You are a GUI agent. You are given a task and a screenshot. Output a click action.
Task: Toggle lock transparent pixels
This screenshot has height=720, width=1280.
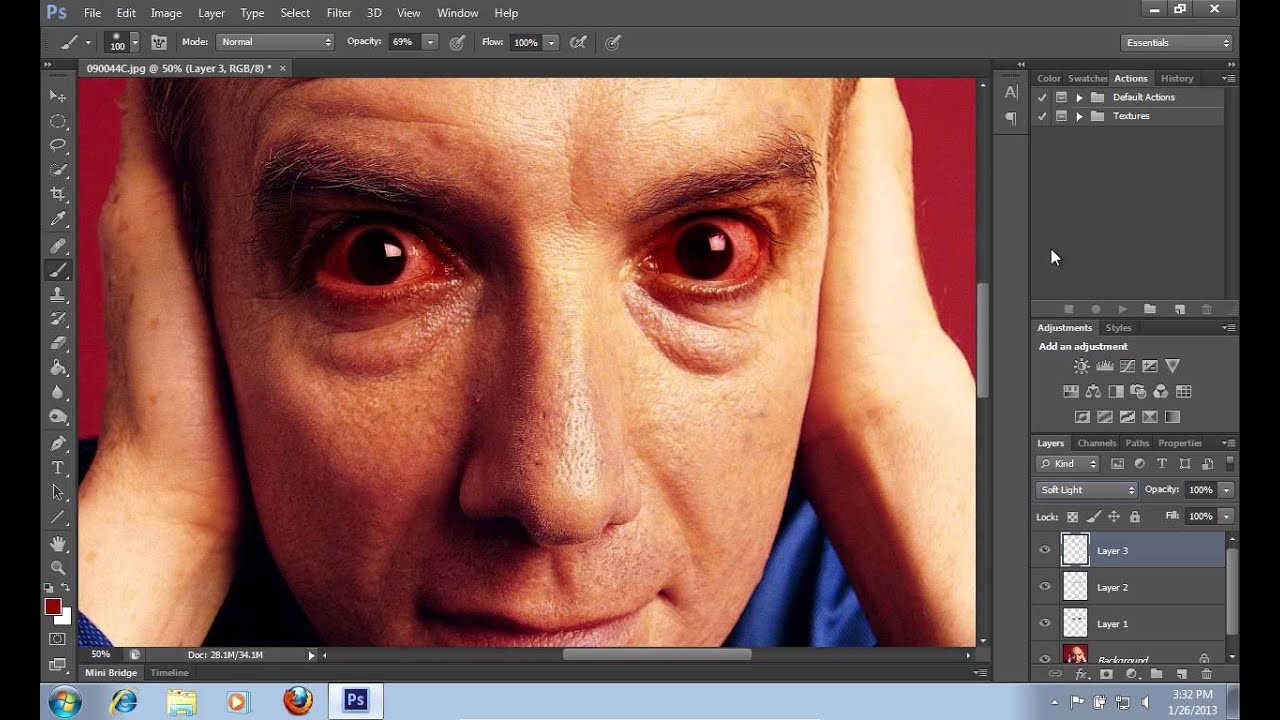tap(1072, 517)
